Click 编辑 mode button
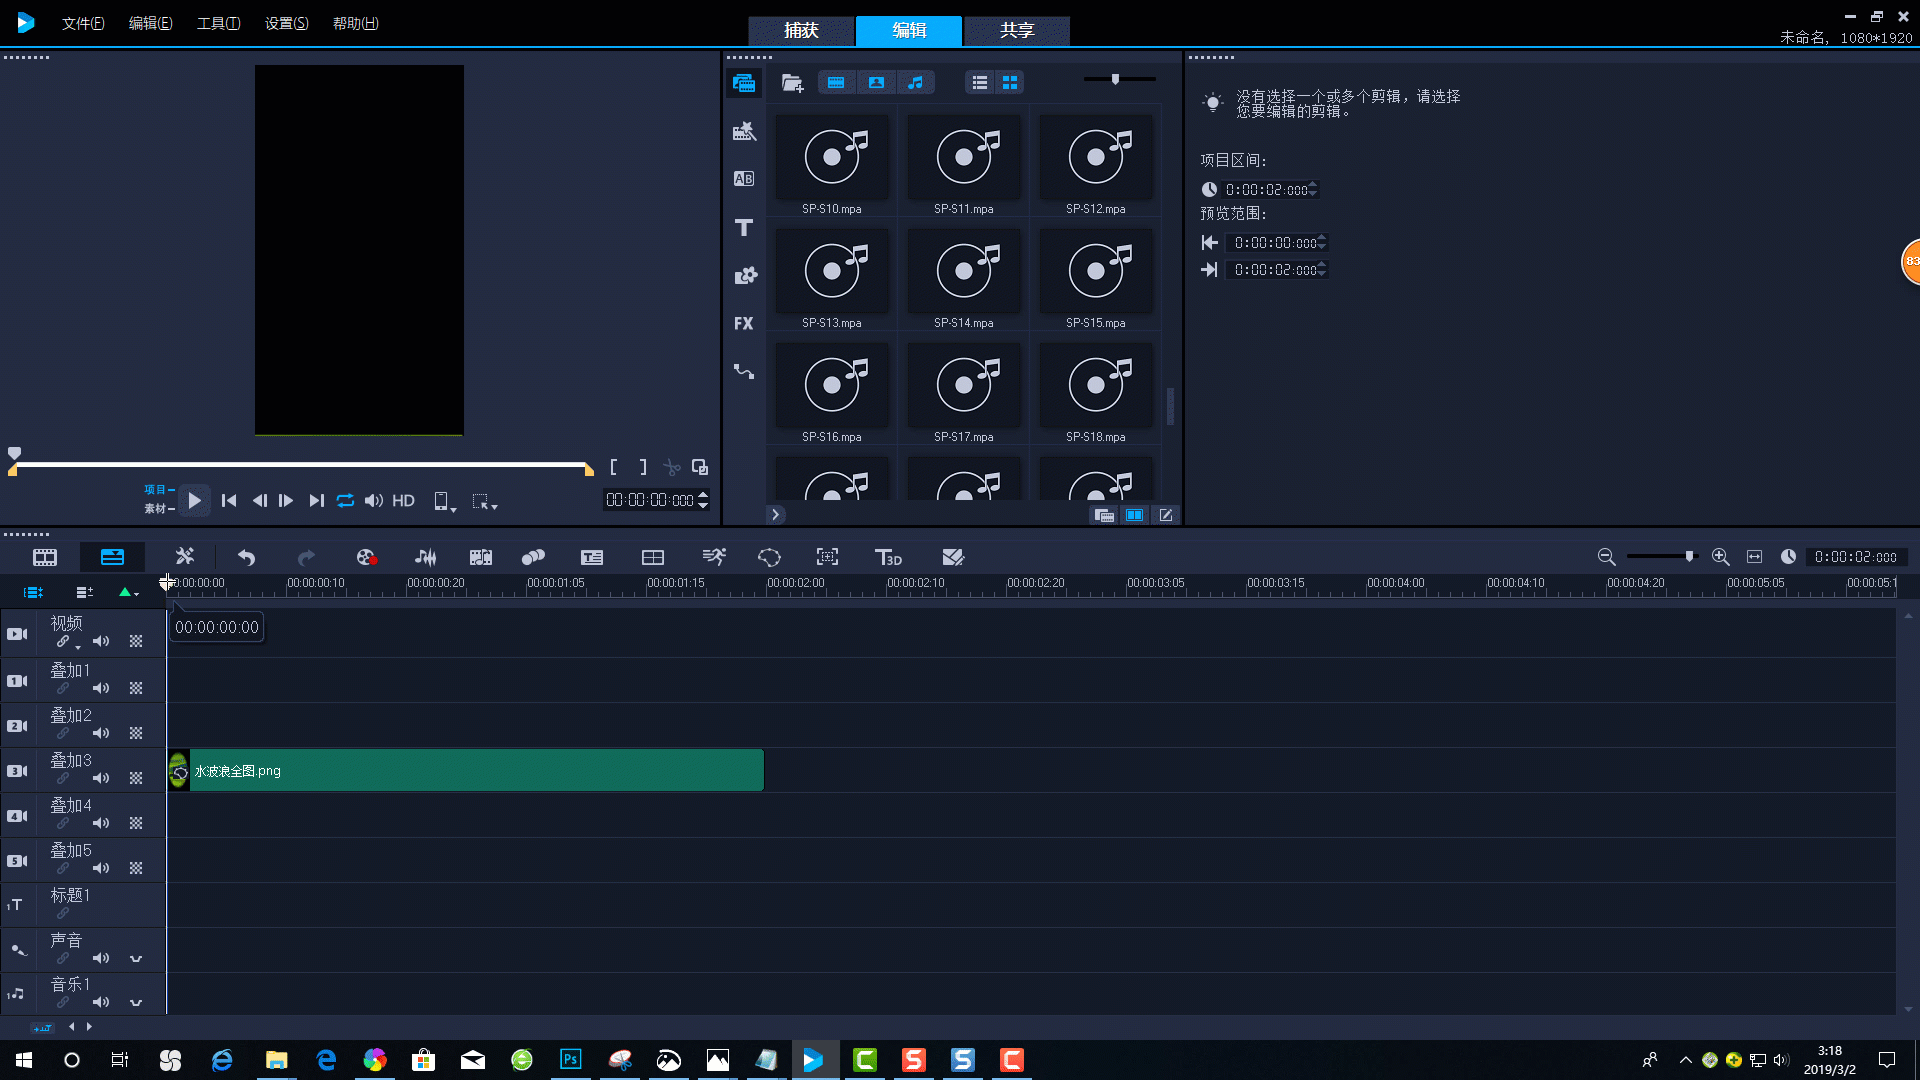The image size is (1920, 1080). coord(913,29)
